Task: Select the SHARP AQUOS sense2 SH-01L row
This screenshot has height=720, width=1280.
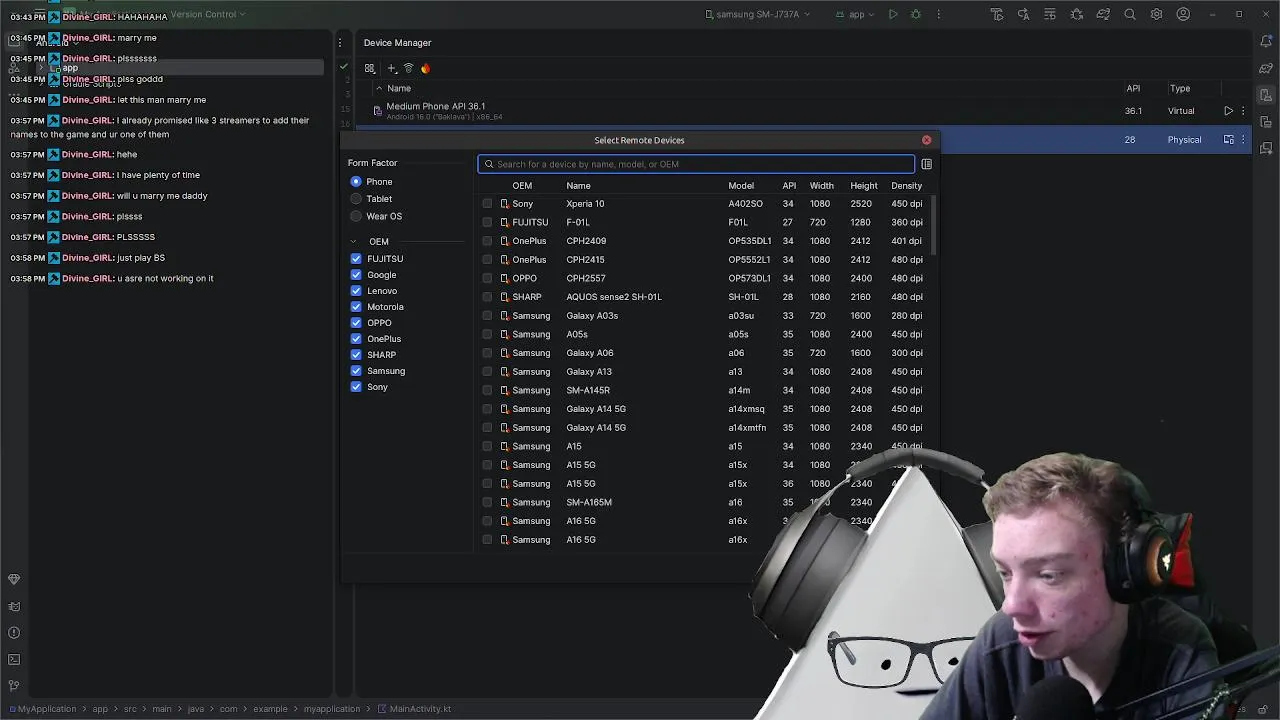Action: click(705, 297)
